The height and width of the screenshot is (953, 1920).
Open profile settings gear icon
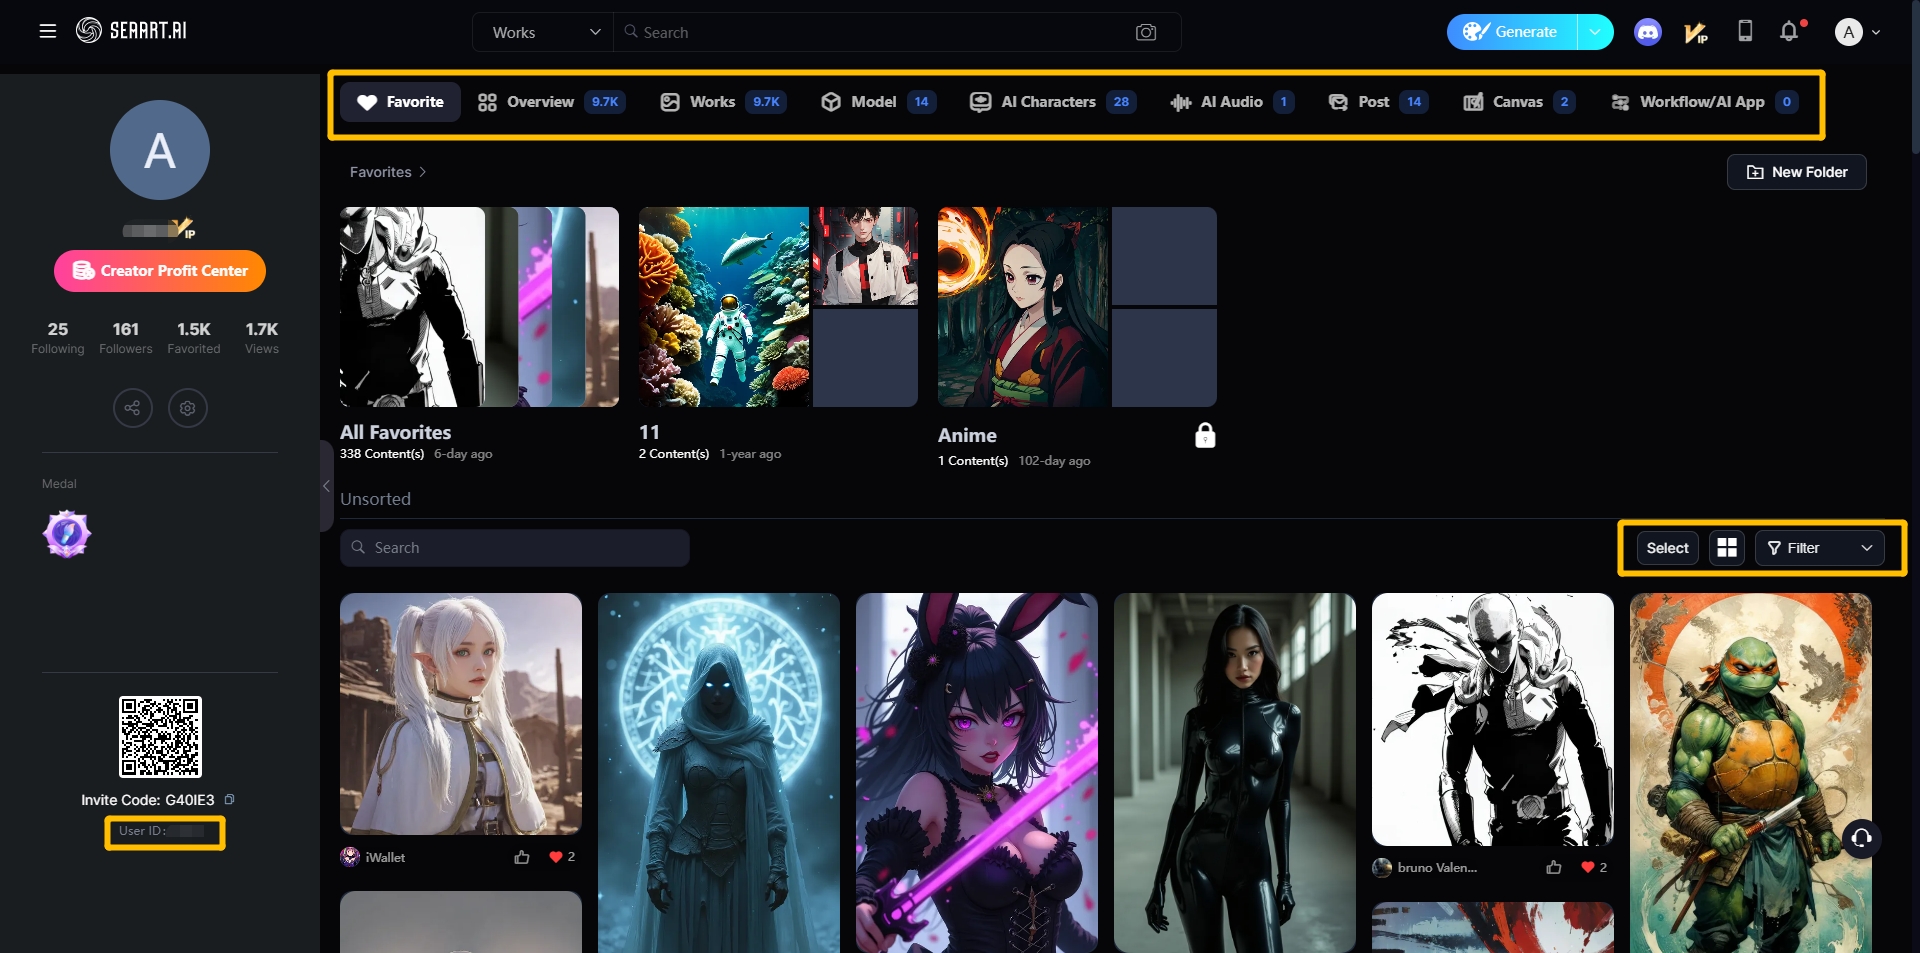click(187, 408)
